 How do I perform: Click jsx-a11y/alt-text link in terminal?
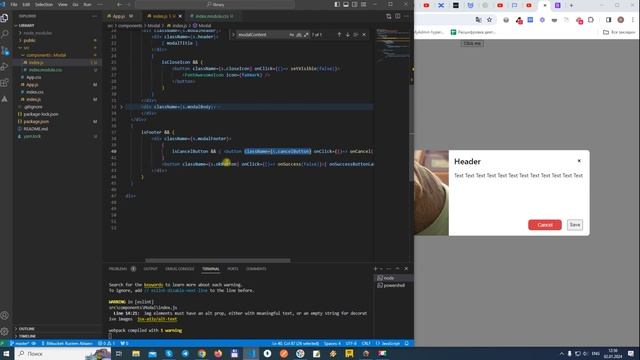(157, 319)
